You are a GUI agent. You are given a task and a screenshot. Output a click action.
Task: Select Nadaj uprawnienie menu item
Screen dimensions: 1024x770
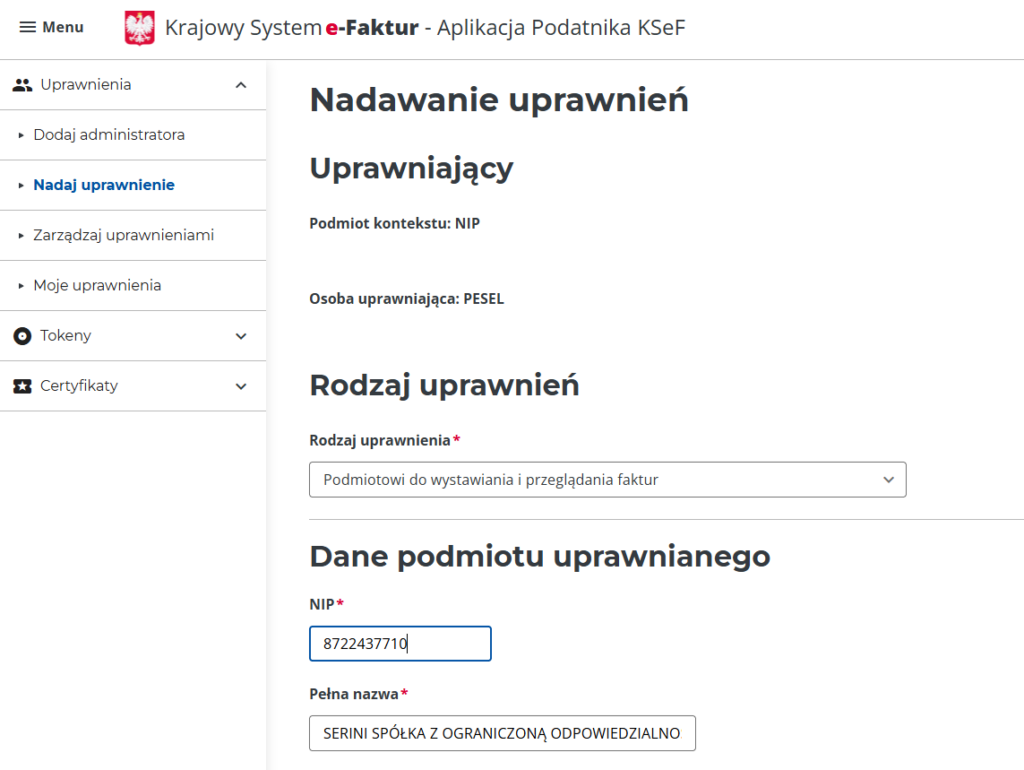(104, 185)
